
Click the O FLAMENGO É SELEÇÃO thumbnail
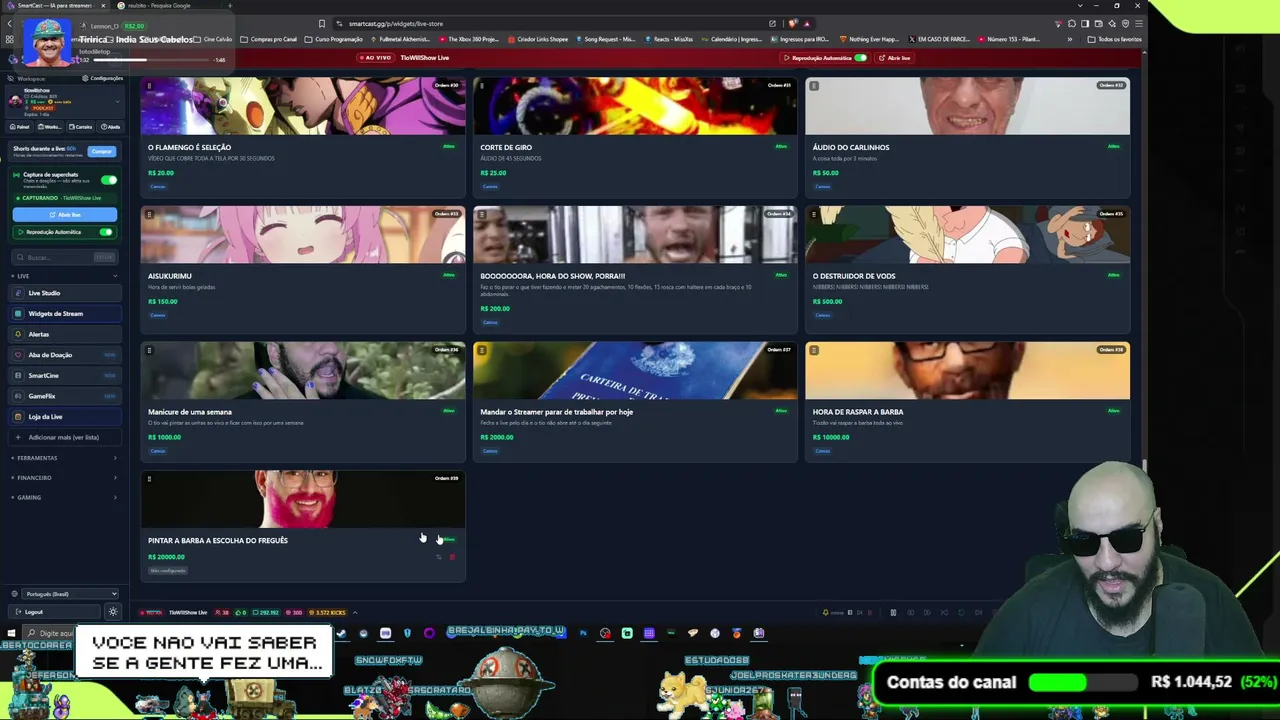coord(303,106)
